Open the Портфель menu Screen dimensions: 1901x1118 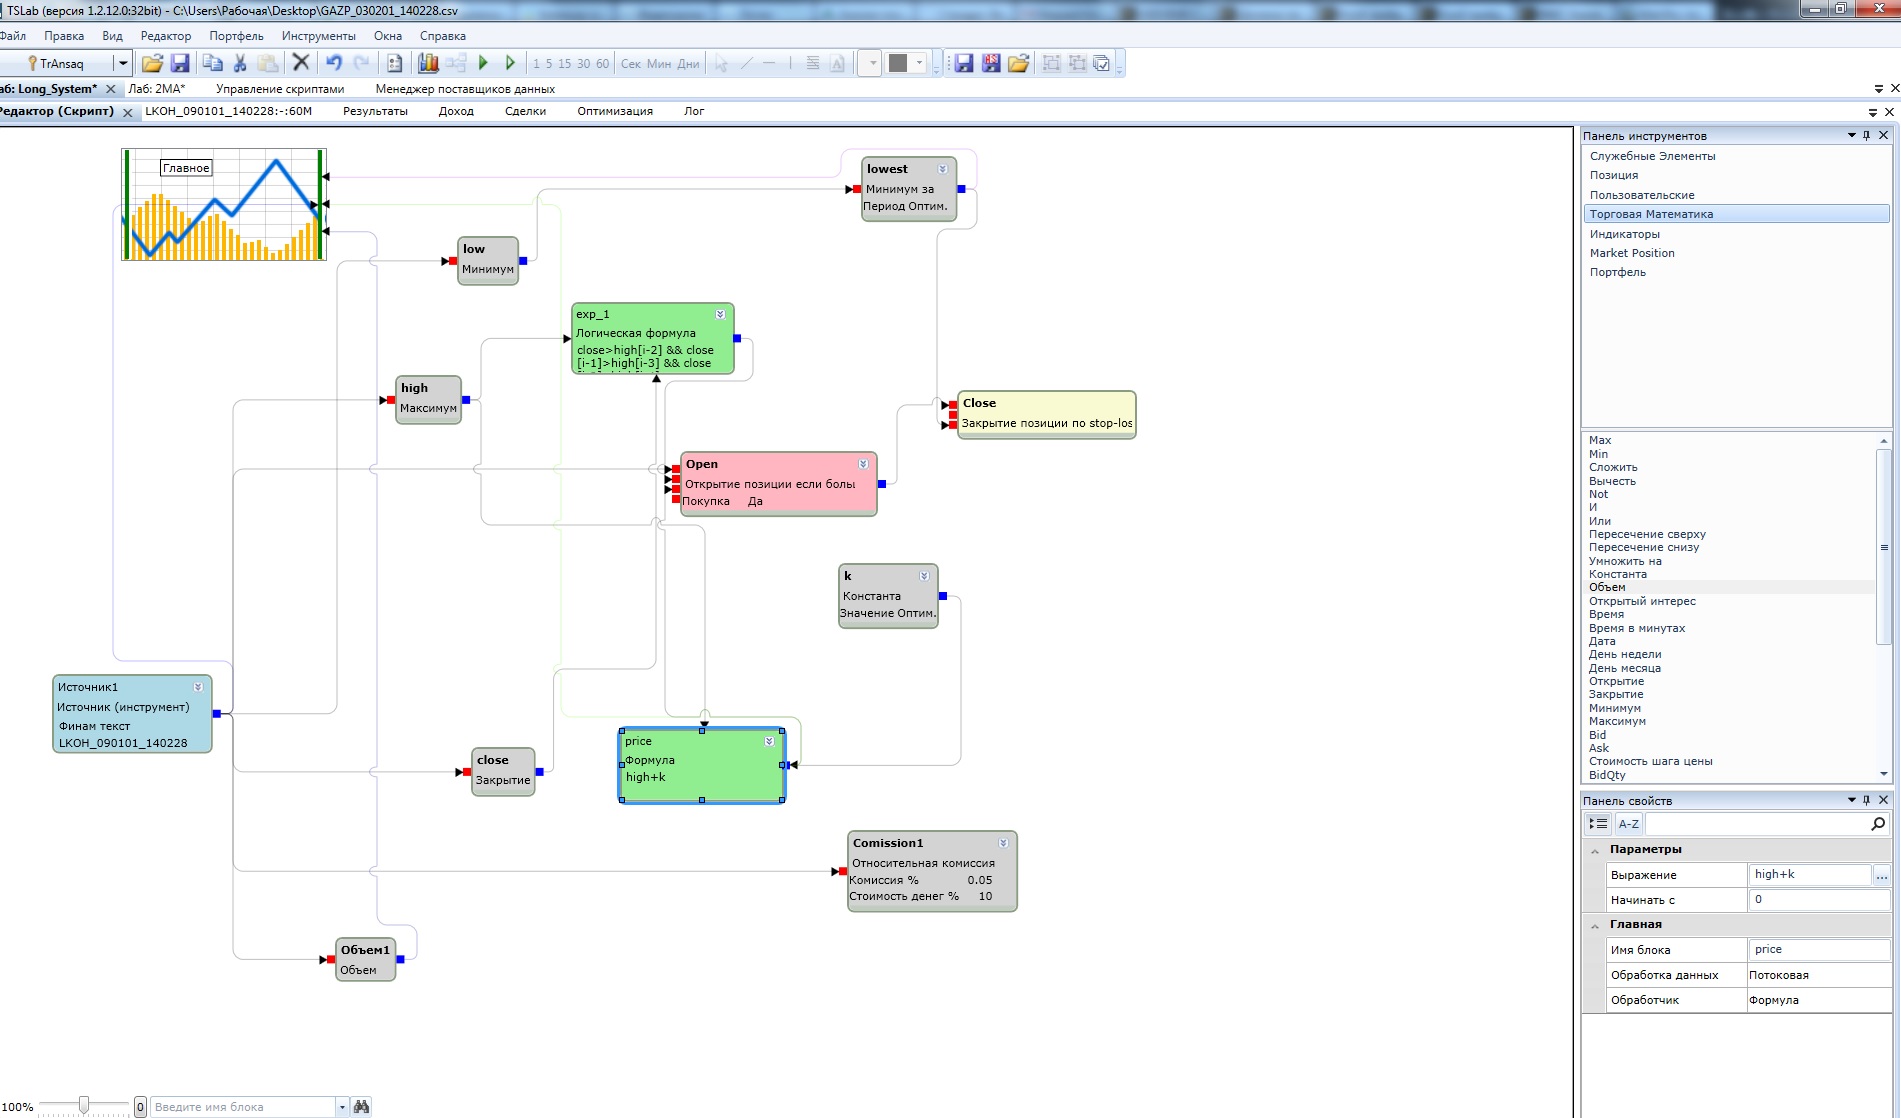[236, 36]
